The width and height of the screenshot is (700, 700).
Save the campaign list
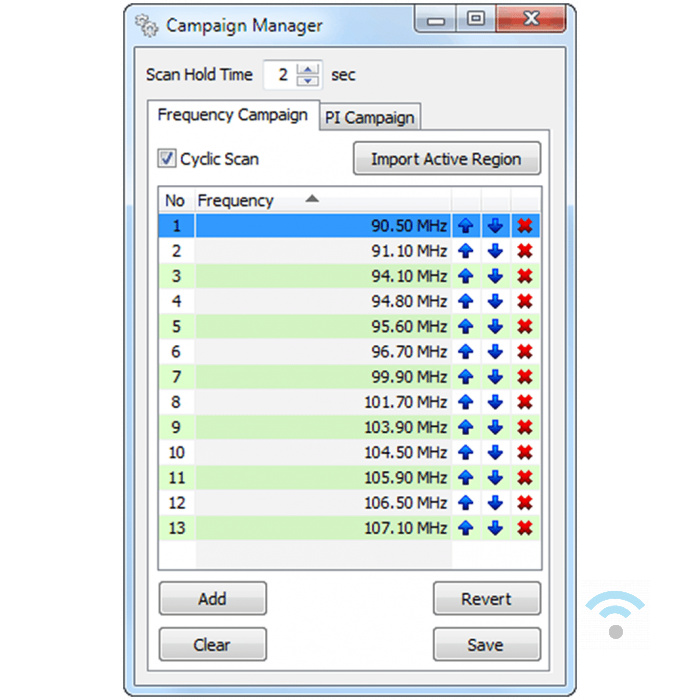[x=486, y=645]
